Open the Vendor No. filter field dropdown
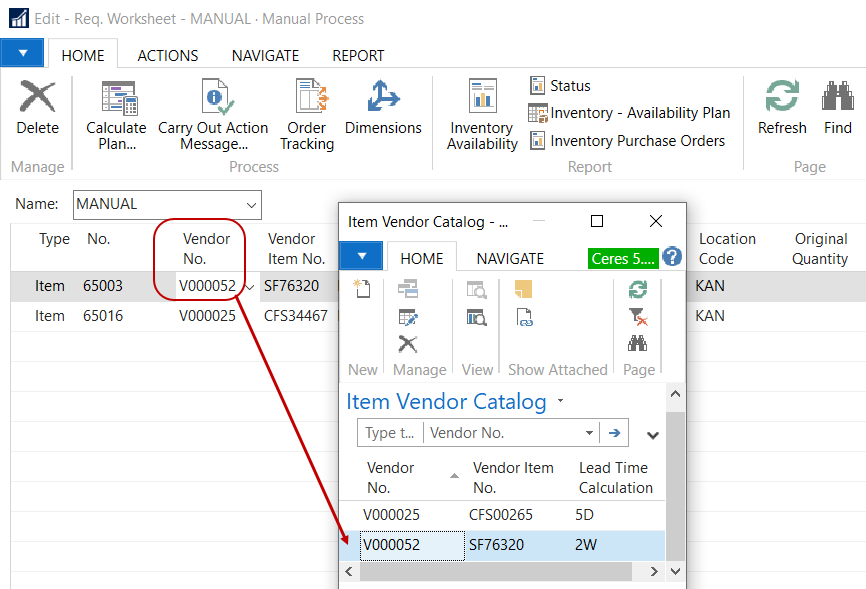 pos(589,433)
